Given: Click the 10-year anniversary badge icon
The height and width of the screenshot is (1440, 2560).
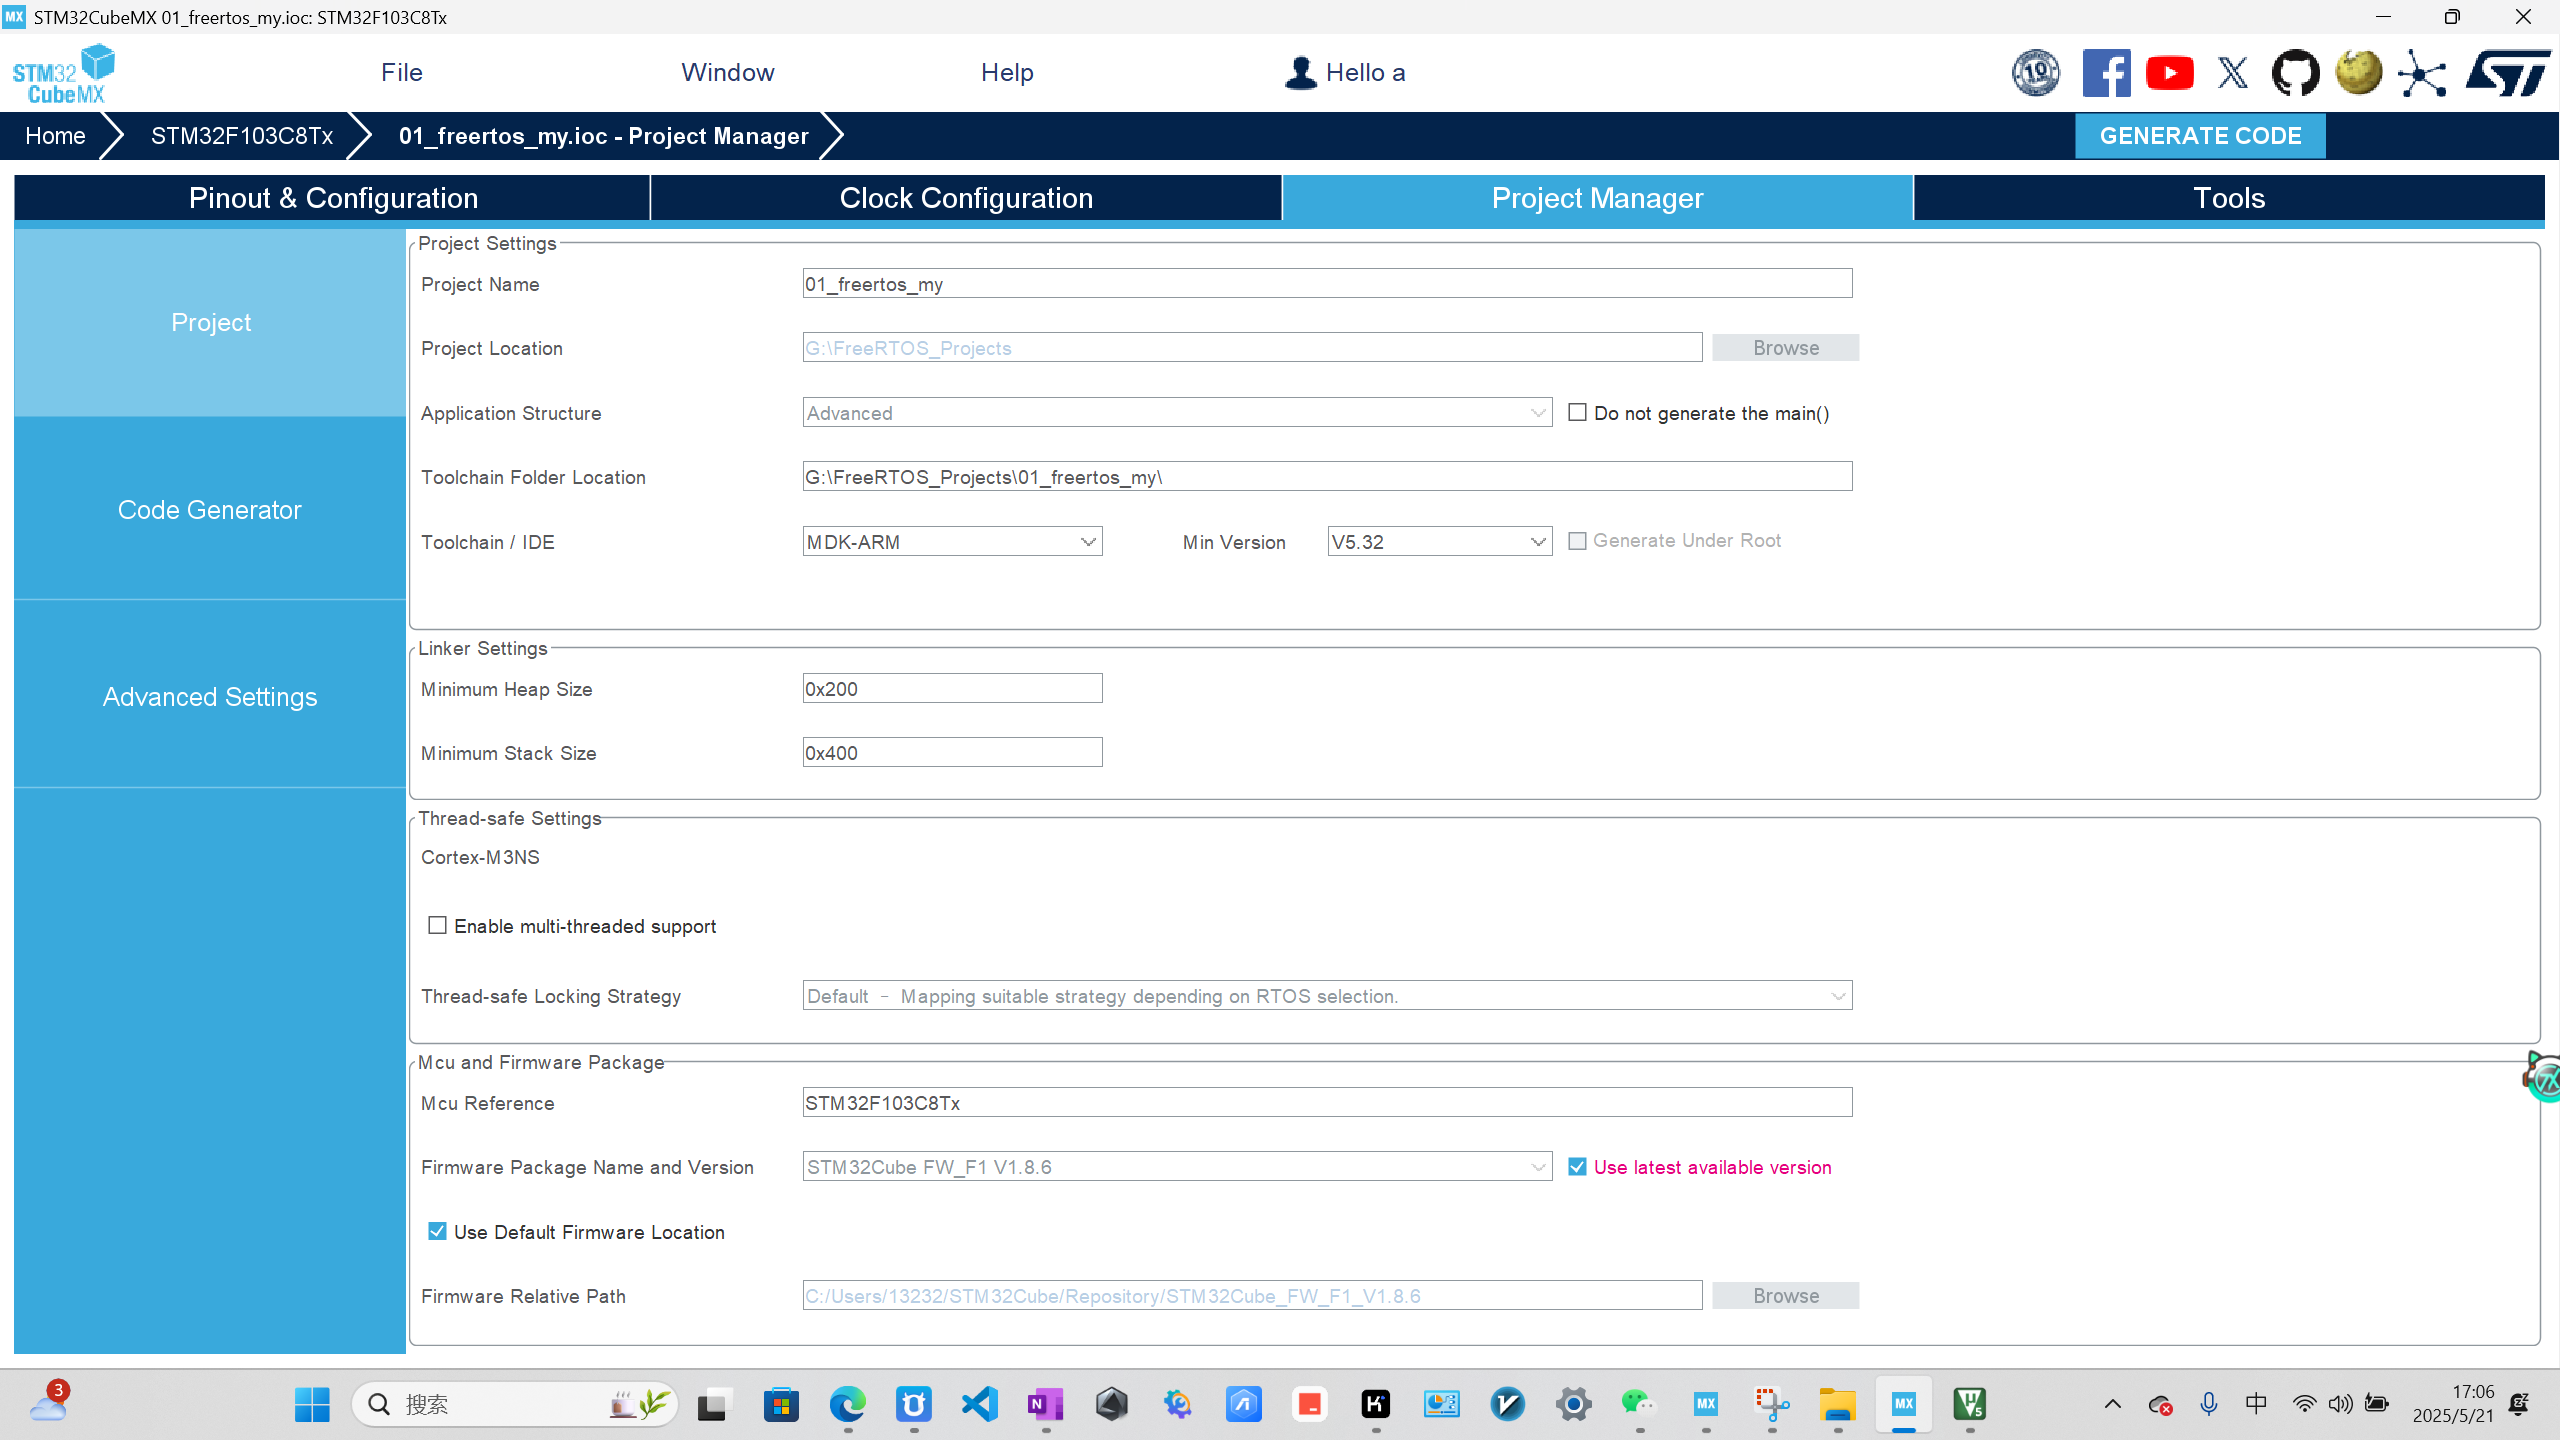Looking at the screenshot, I should [2036, 73].
